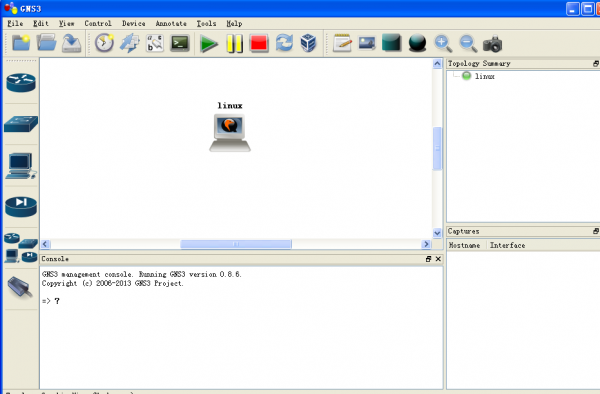The width and height of the screenshot is (600, 394).
Task: Browse switches in the device sidebar
Action: tap(21, 124)
